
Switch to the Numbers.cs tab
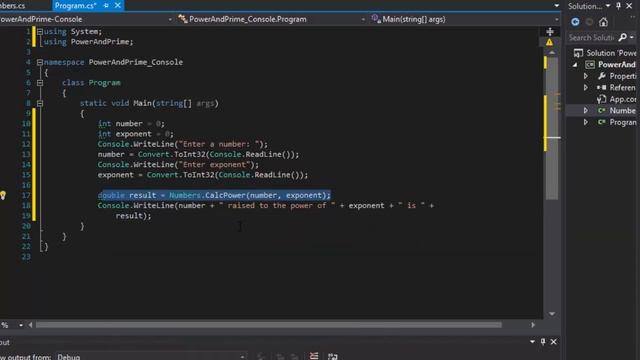[13, 6]
